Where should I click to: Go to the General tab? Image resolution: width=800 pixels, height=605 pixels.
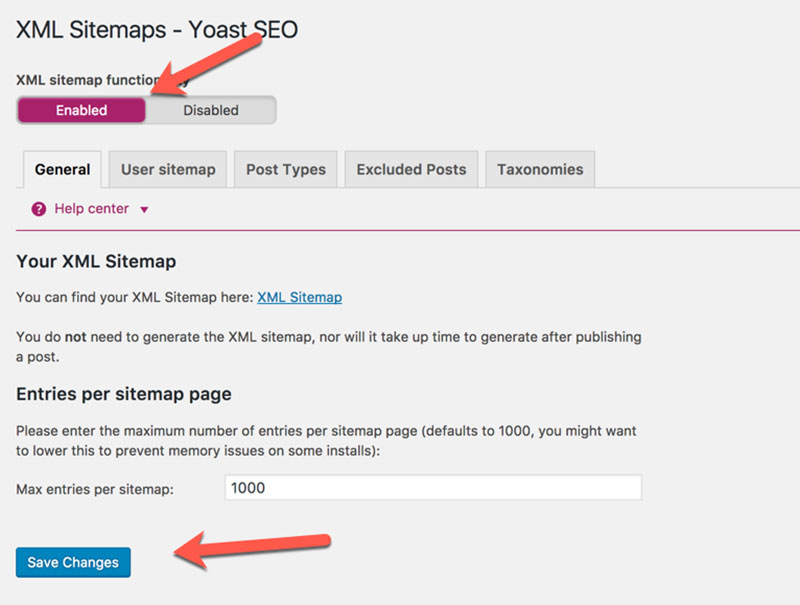61,169
